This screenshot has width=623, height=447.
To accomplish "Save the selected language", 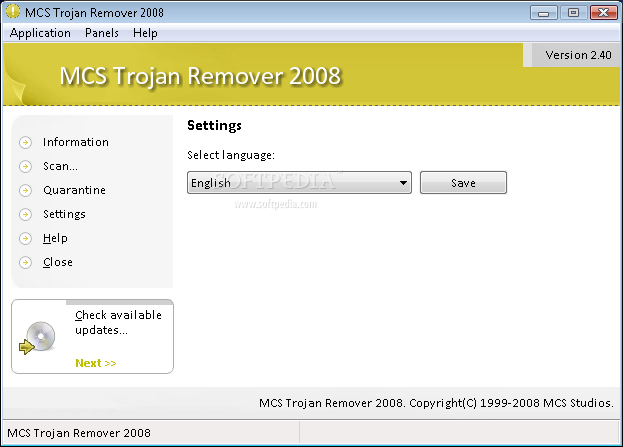I will pos(463,183).
